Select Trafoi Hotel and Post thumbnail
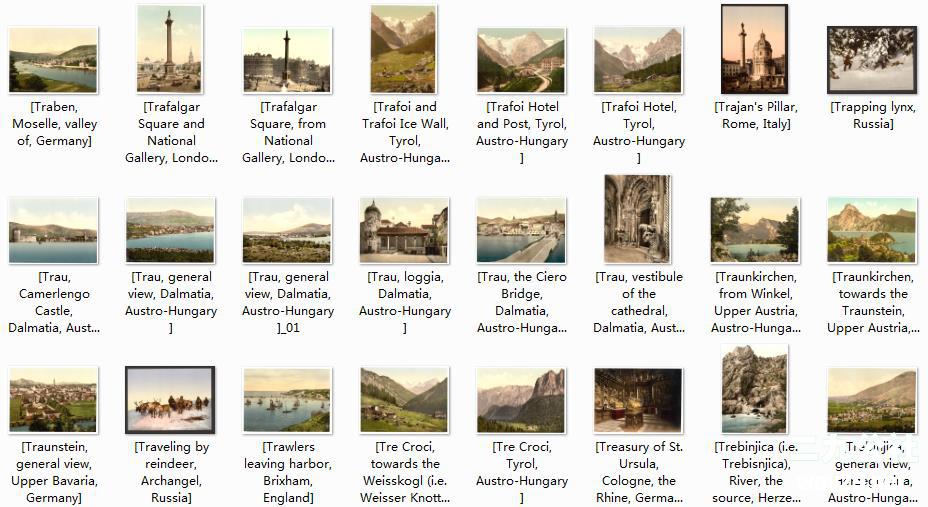 (x=521, y=60)
